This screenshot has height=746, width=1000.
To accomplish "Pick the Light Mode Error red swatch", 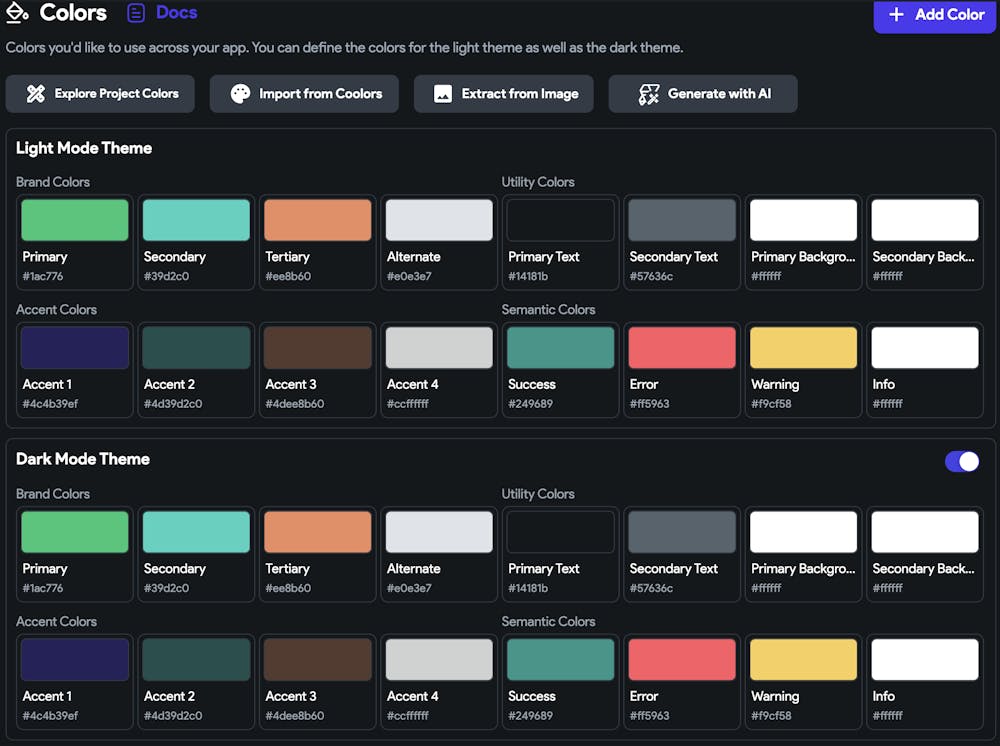I will click(682, 348).
